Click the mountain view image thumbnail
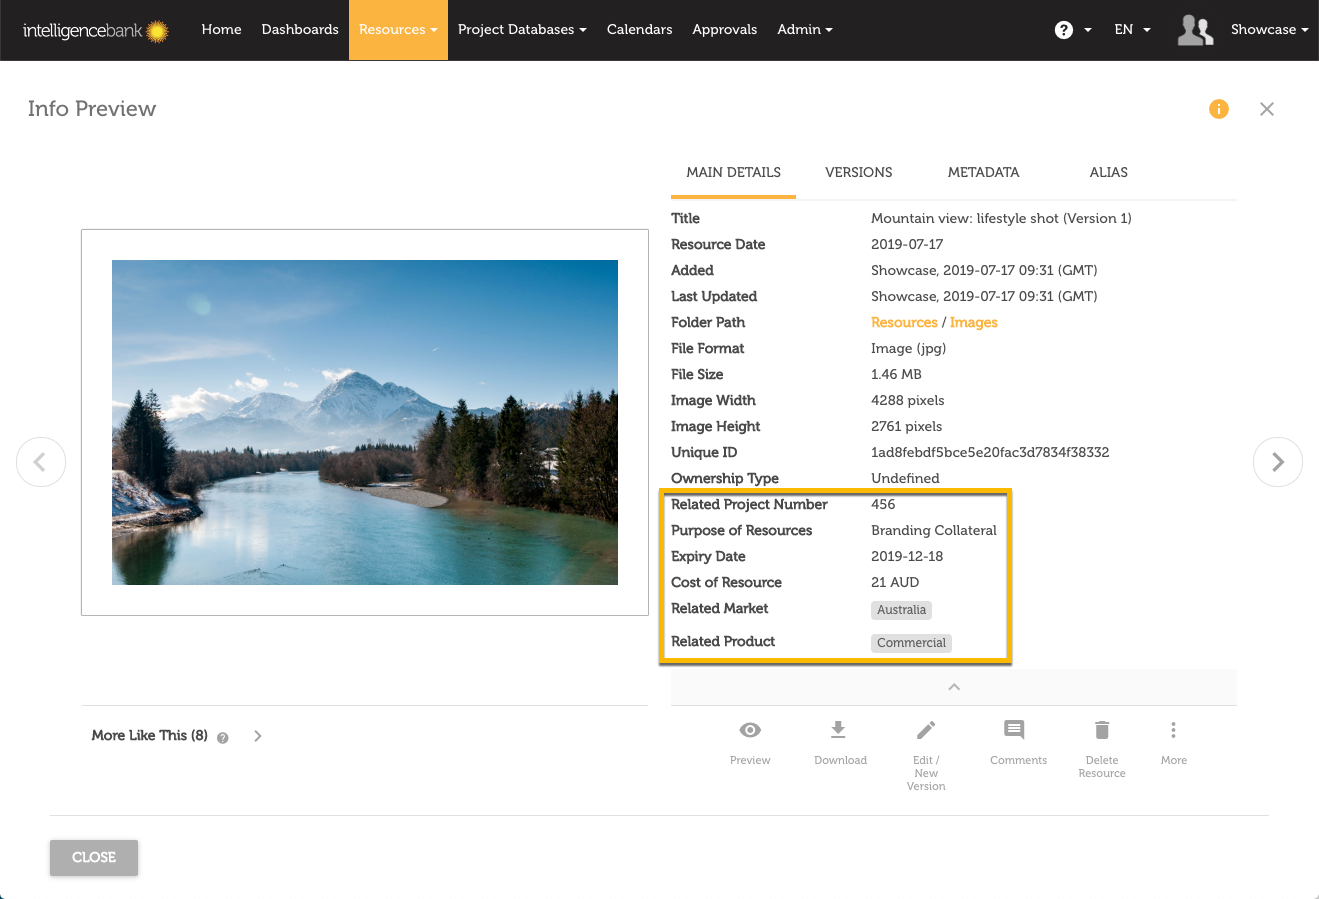Image resolution: width=1319 pixels, height=899 pixels. click(x=365, y=422)
